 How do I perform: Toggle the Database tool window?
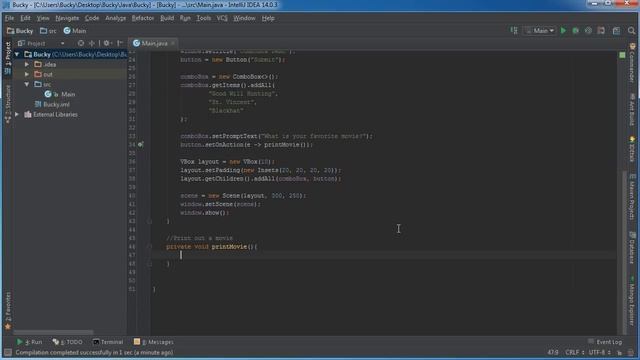pyautogui.click(x=632, y=248)
